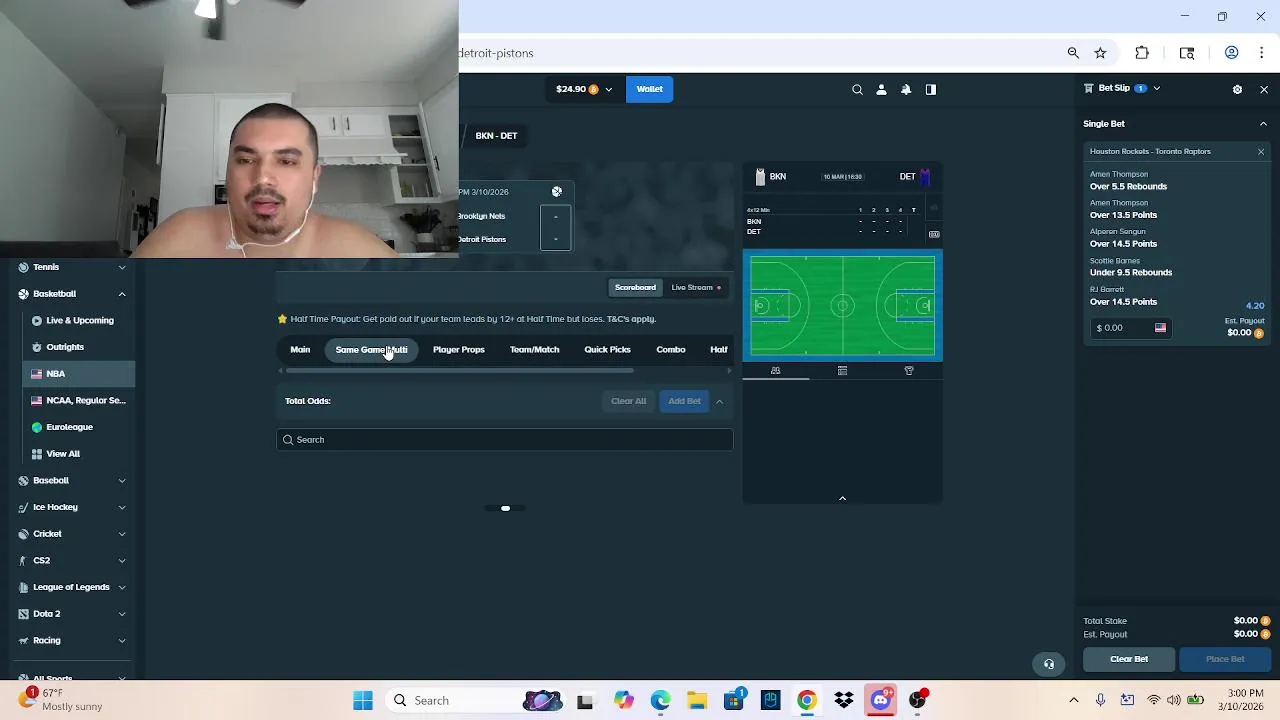Collapse the court tracker with bottom chevron
Screen dimensions: 1280x720
(842, 498)
